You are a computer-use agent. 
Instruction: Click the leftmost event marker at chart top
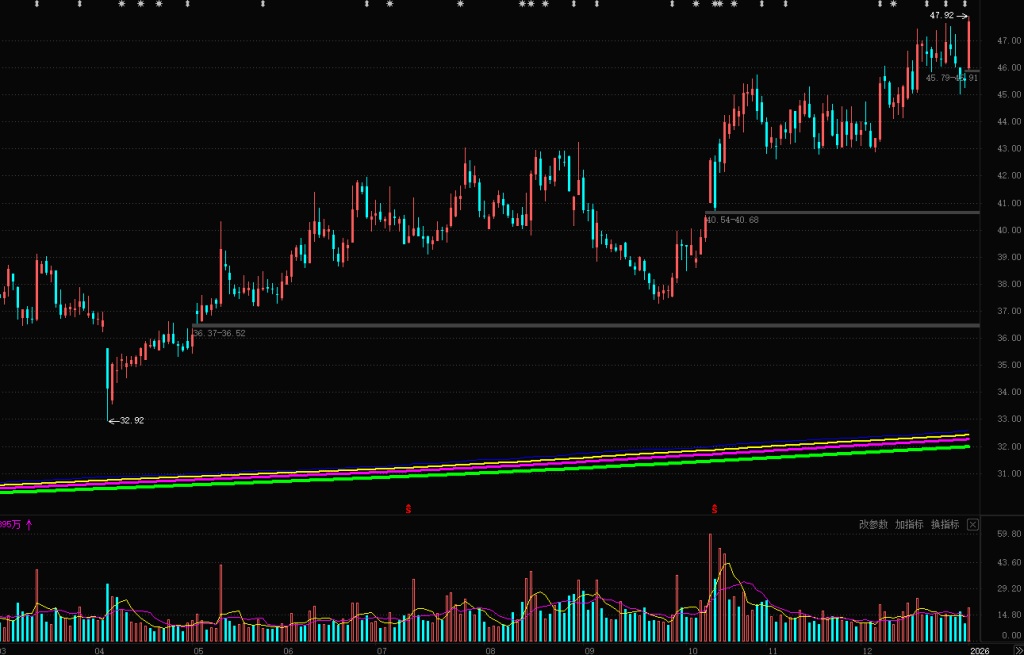[35, 4]
